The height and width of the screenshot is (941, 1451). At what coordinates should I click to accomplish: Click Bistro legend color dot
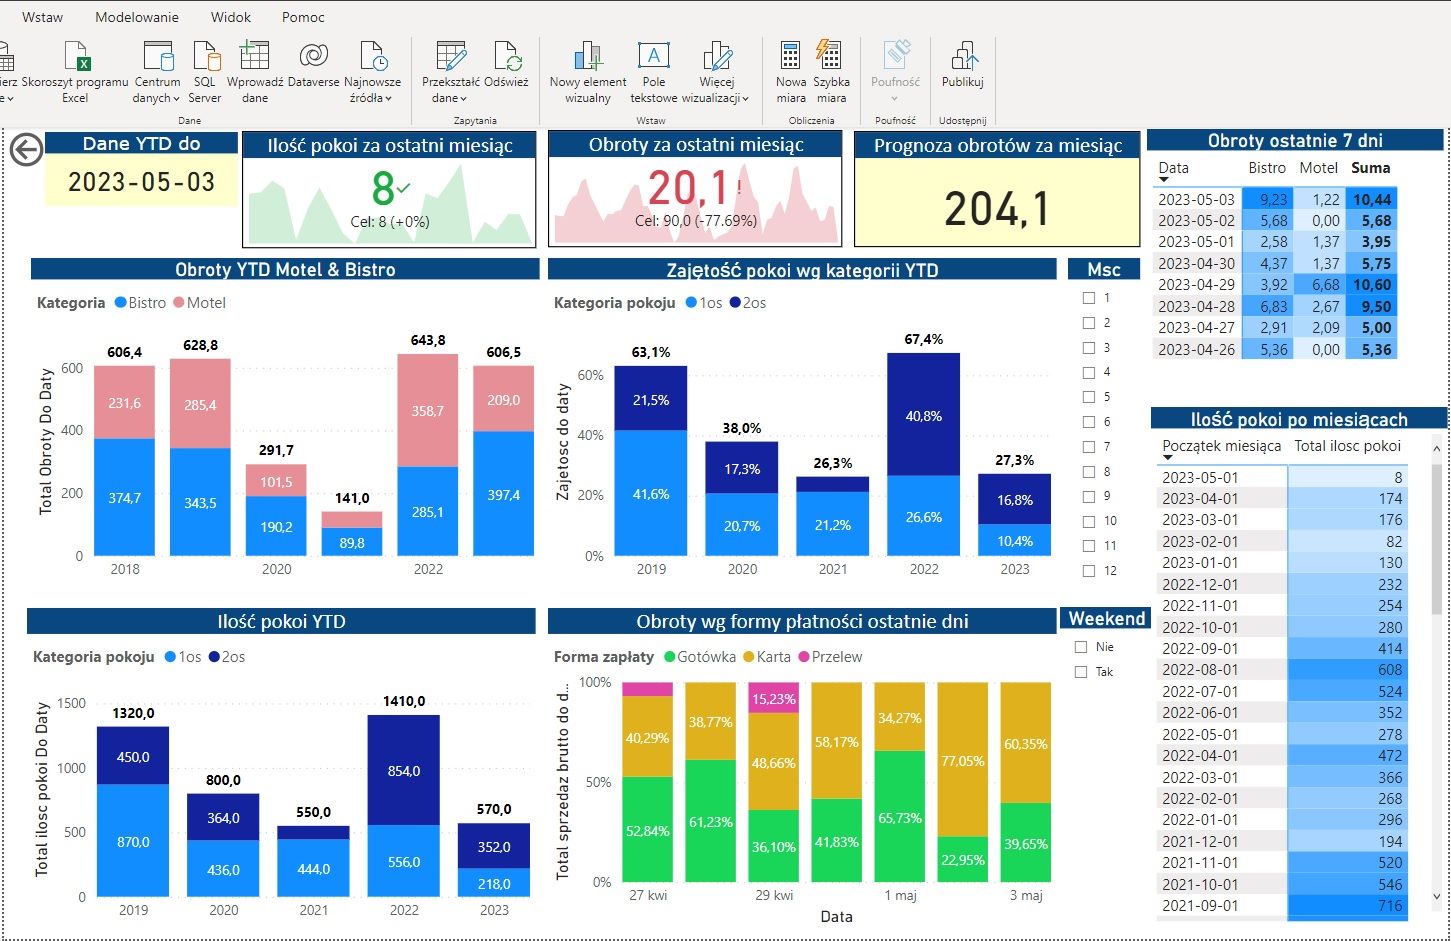(x=121, y=303)
